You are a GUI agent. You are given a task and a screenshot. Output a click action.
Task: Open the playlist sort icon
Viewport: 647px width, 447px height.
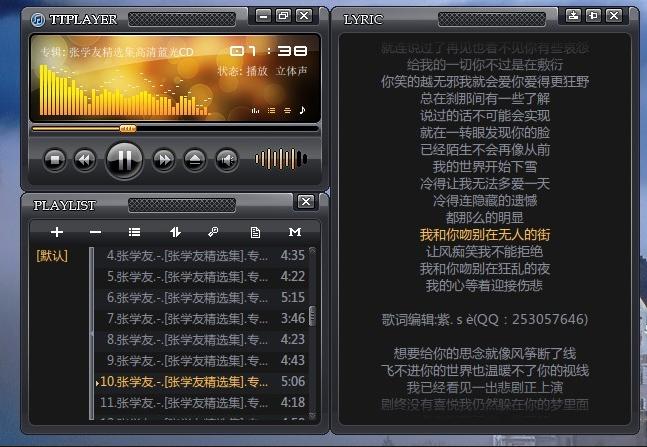[x=175, y=232]
